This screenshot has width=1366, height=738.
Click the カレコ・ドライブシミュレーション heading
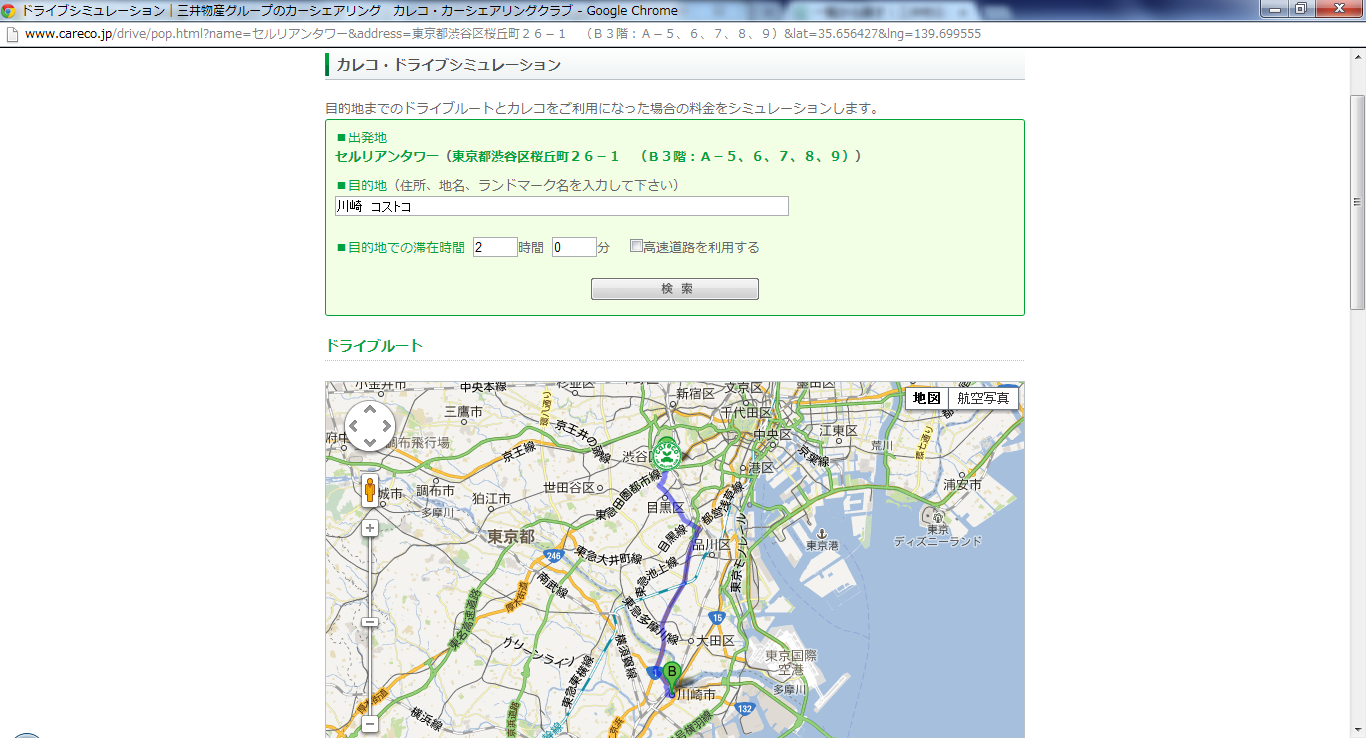[x=449, y=65]
